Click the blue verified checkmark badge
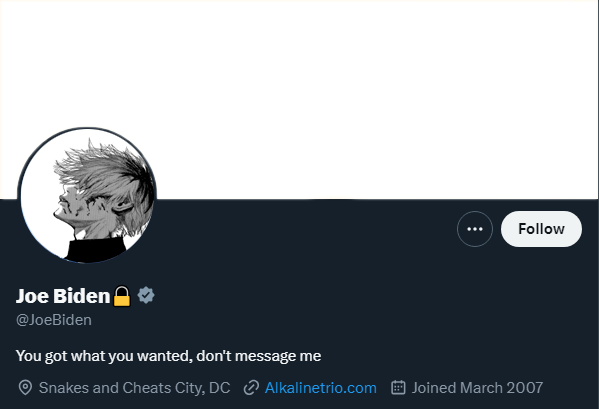This screenshot has width=599, height=409. tap(146, 295)
